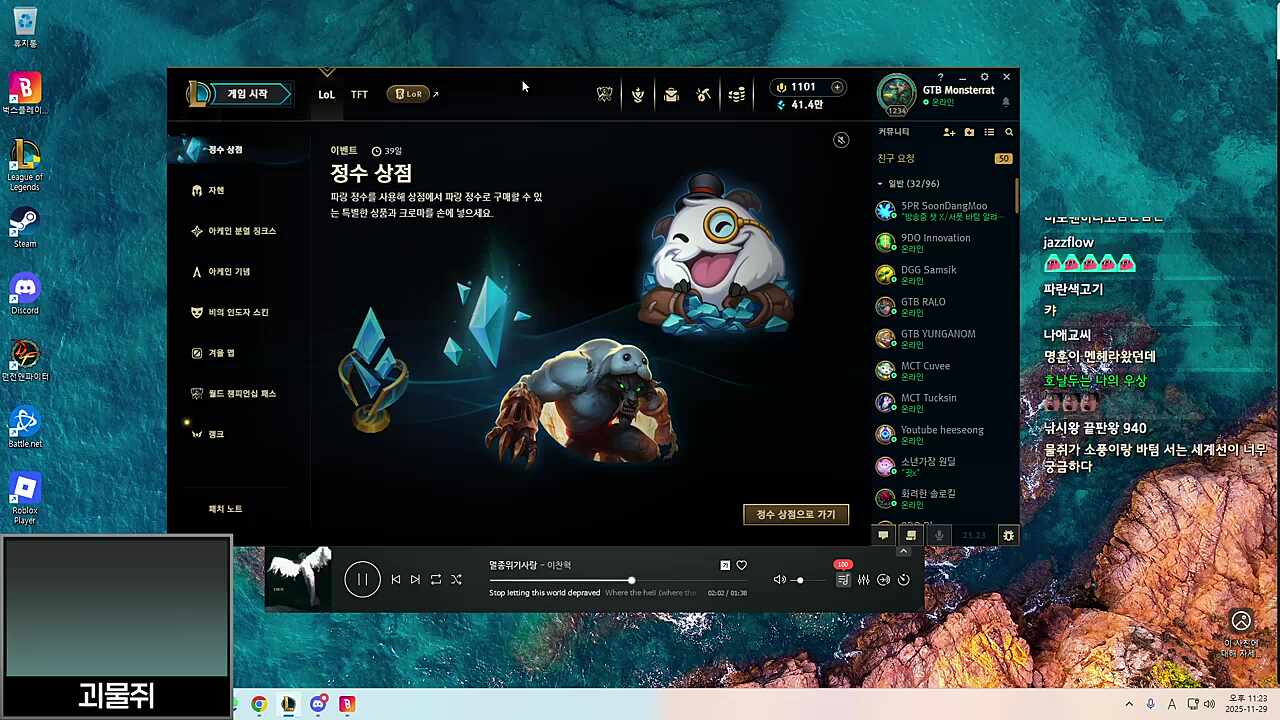Open friend list sorting options icon
Image resolution: width=1280 pixels, height=720 pixels.
click(989, 132)
